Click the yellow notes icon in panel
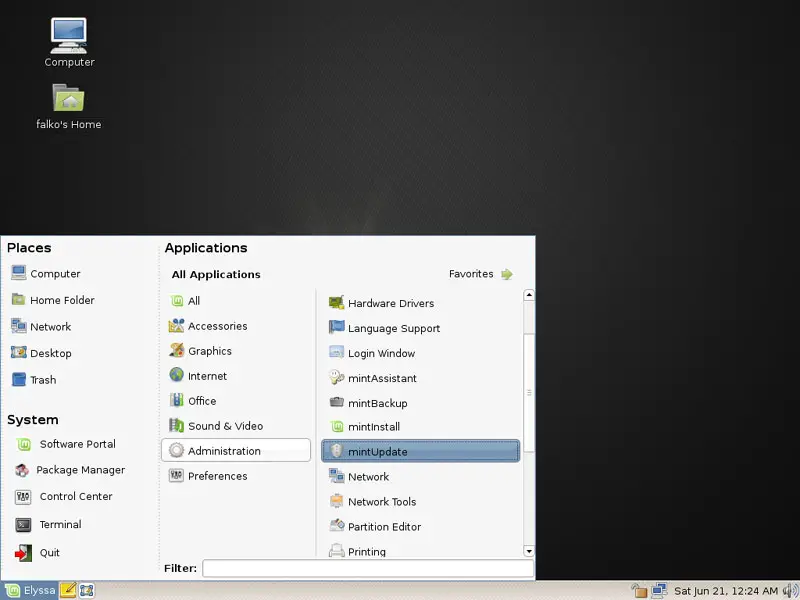The width and height of the screenshot is (800, 600). [68, 591]
